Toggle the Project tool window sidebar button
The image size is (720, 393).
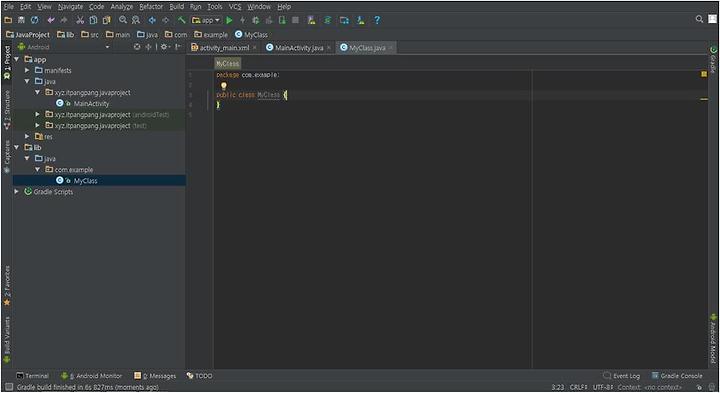pos(7,62)
